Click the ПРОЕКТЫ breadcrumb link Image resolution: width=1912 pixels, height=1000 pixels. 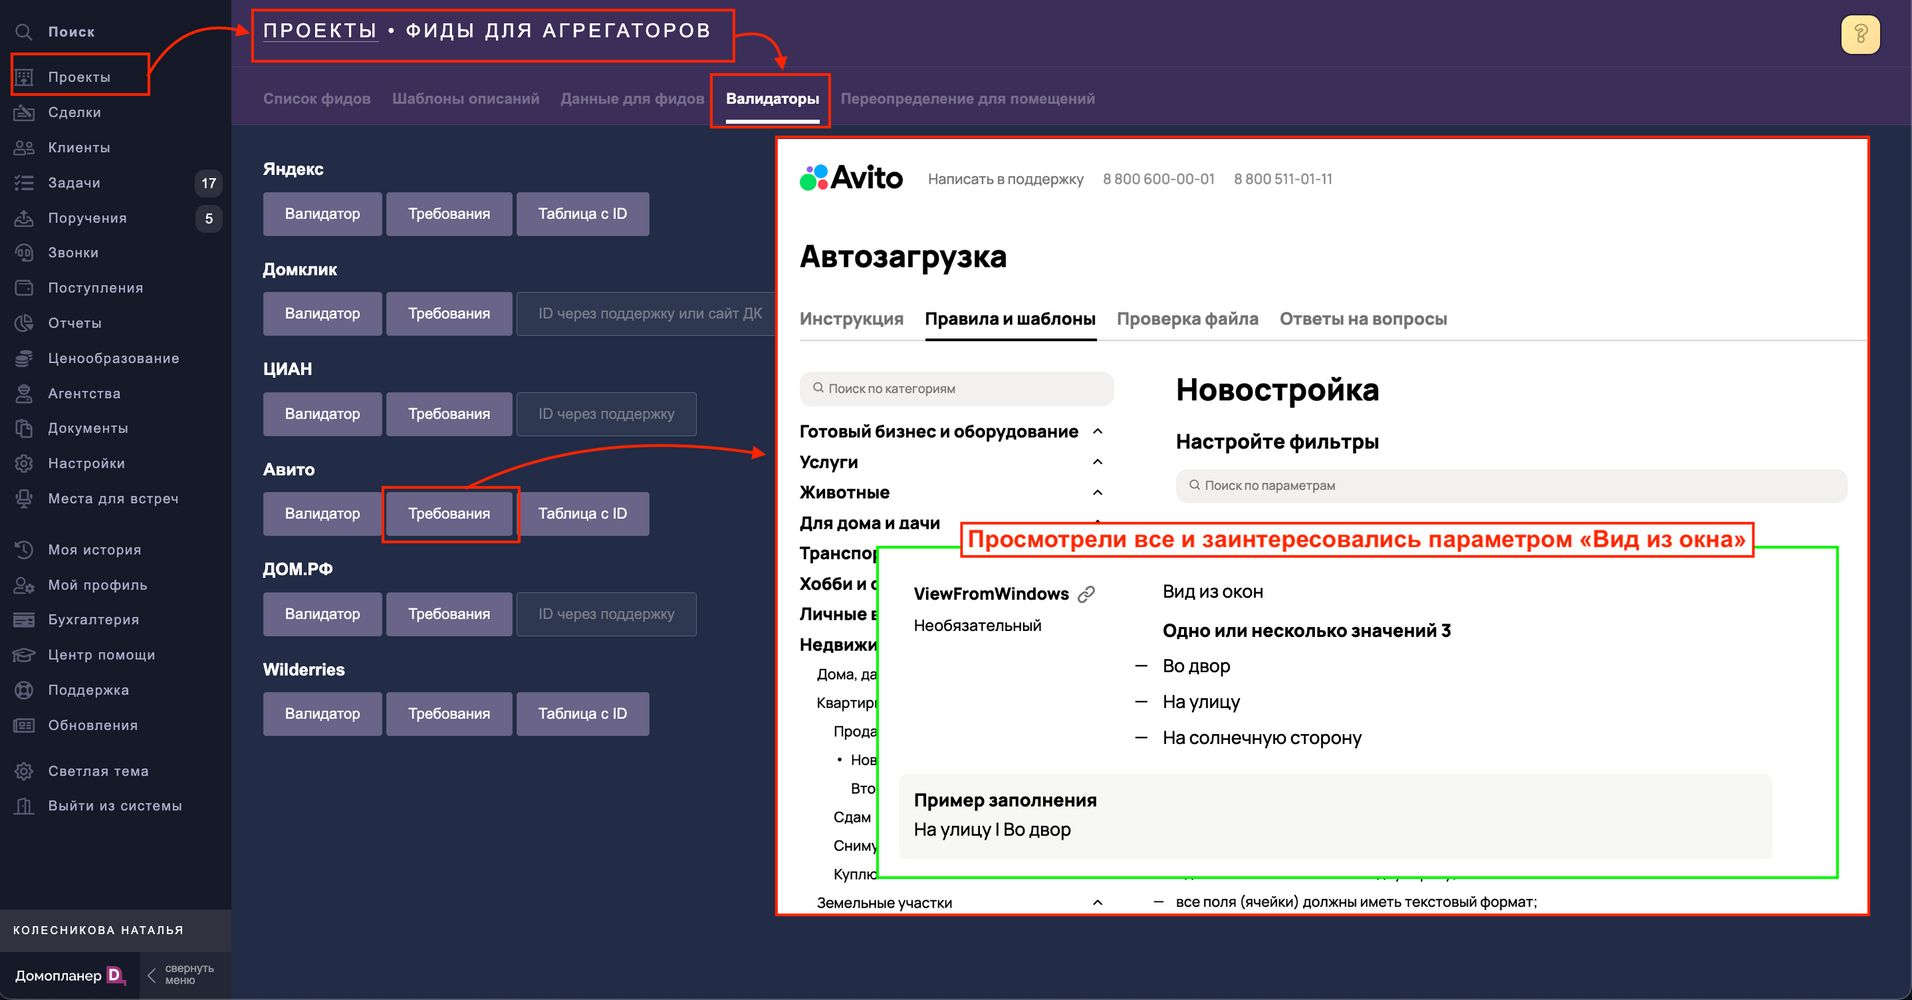[x=320, y=31]
